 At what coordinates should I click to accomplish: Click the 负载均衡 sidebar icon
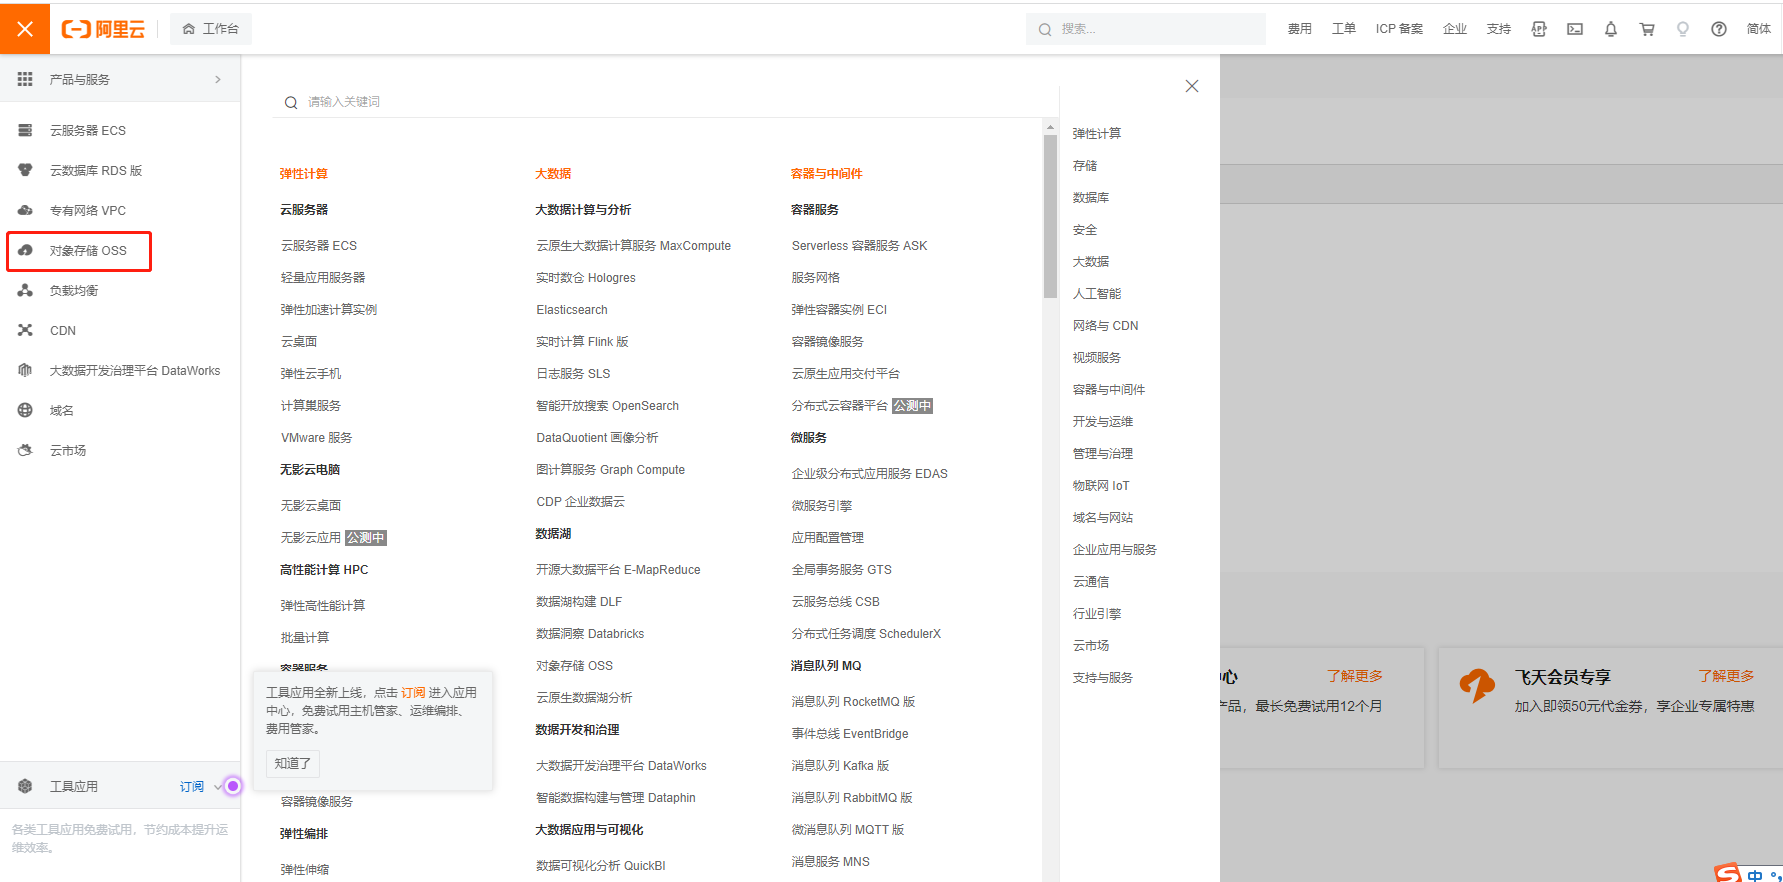pyautogui.click(x=25, y=290)
